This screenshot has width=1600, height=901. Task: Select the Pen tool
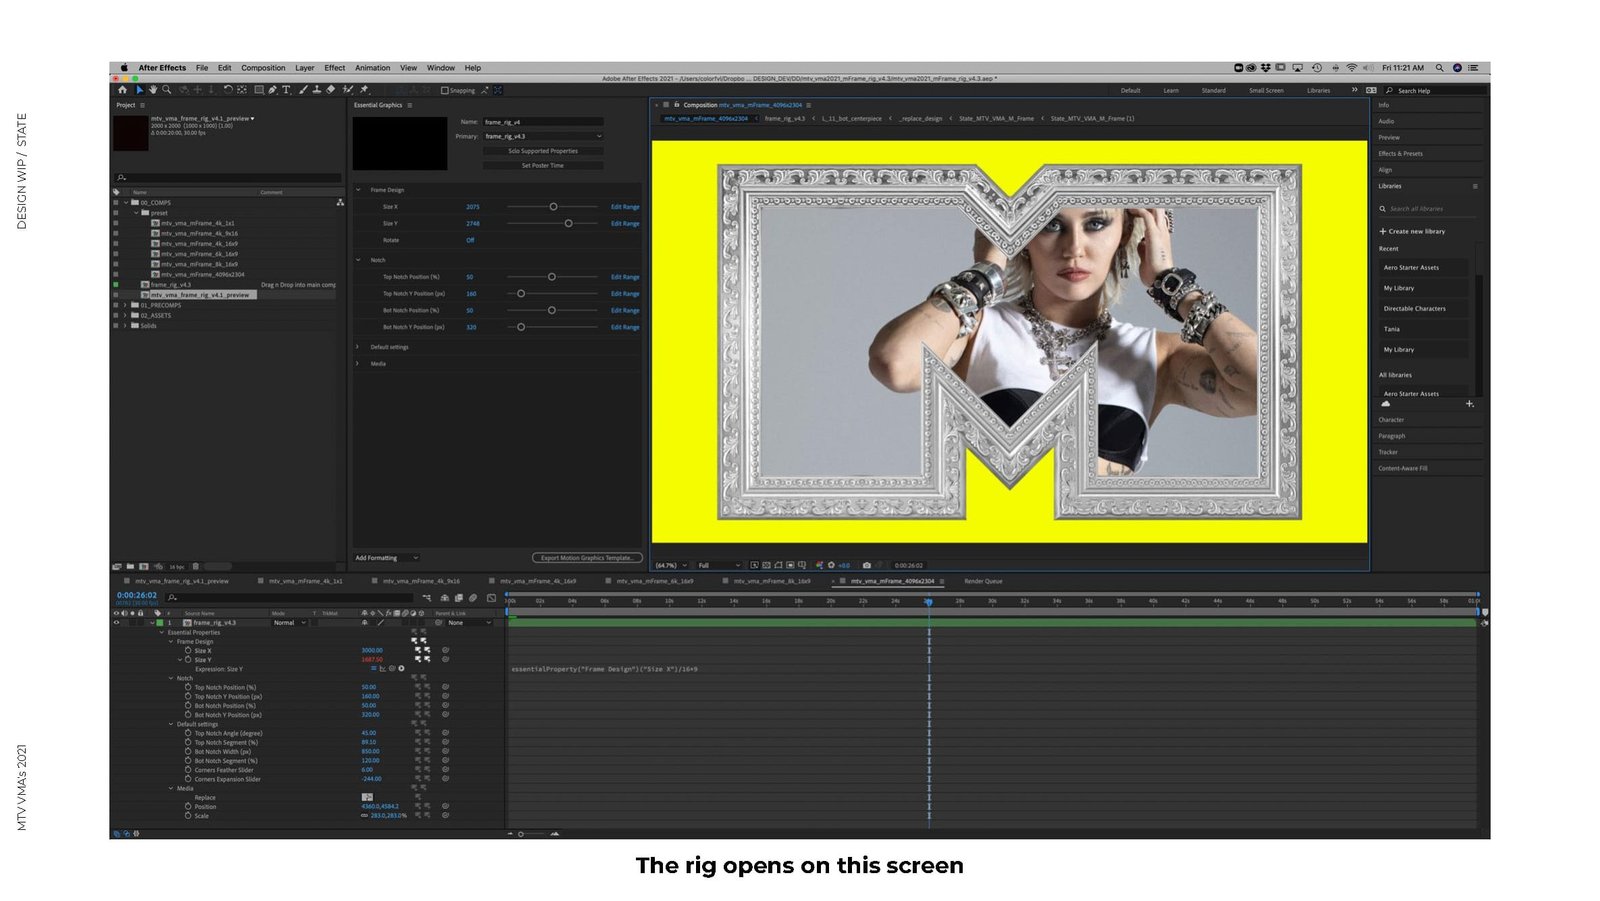coord(272,90)
